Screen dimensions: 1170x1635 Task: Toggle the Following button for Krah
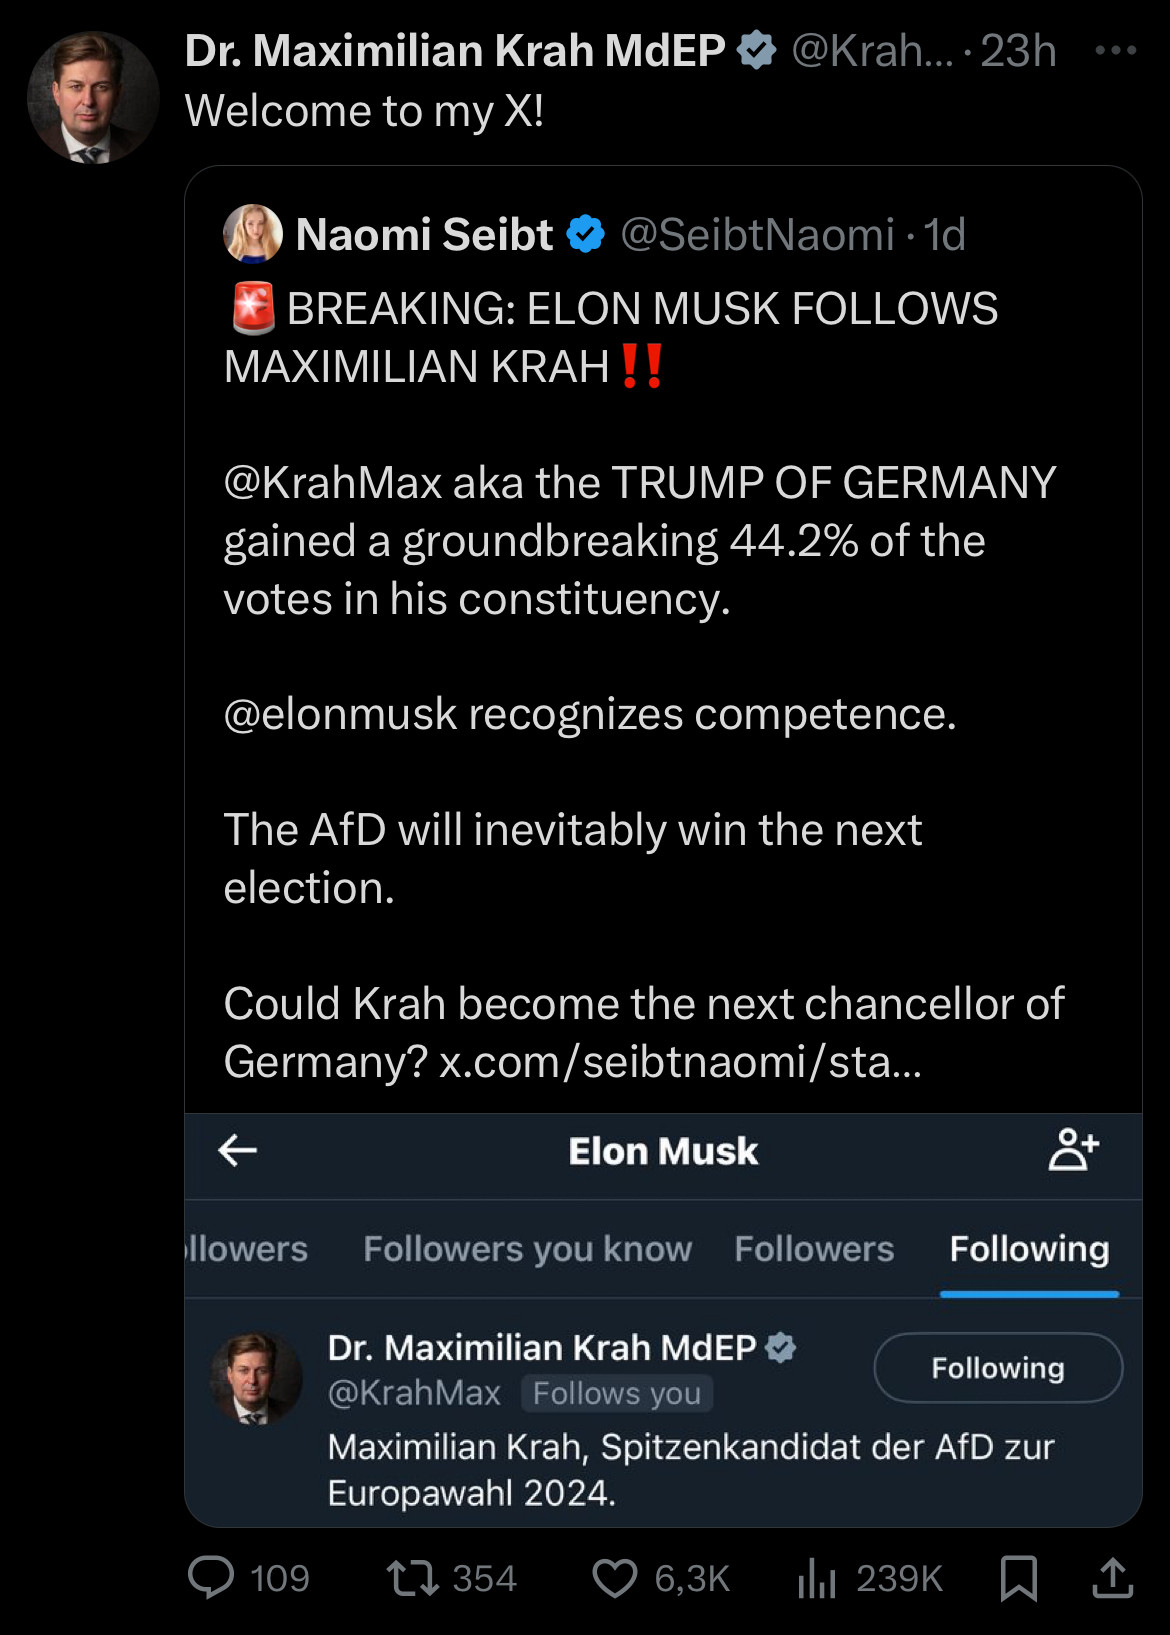tap(997, 1367)
